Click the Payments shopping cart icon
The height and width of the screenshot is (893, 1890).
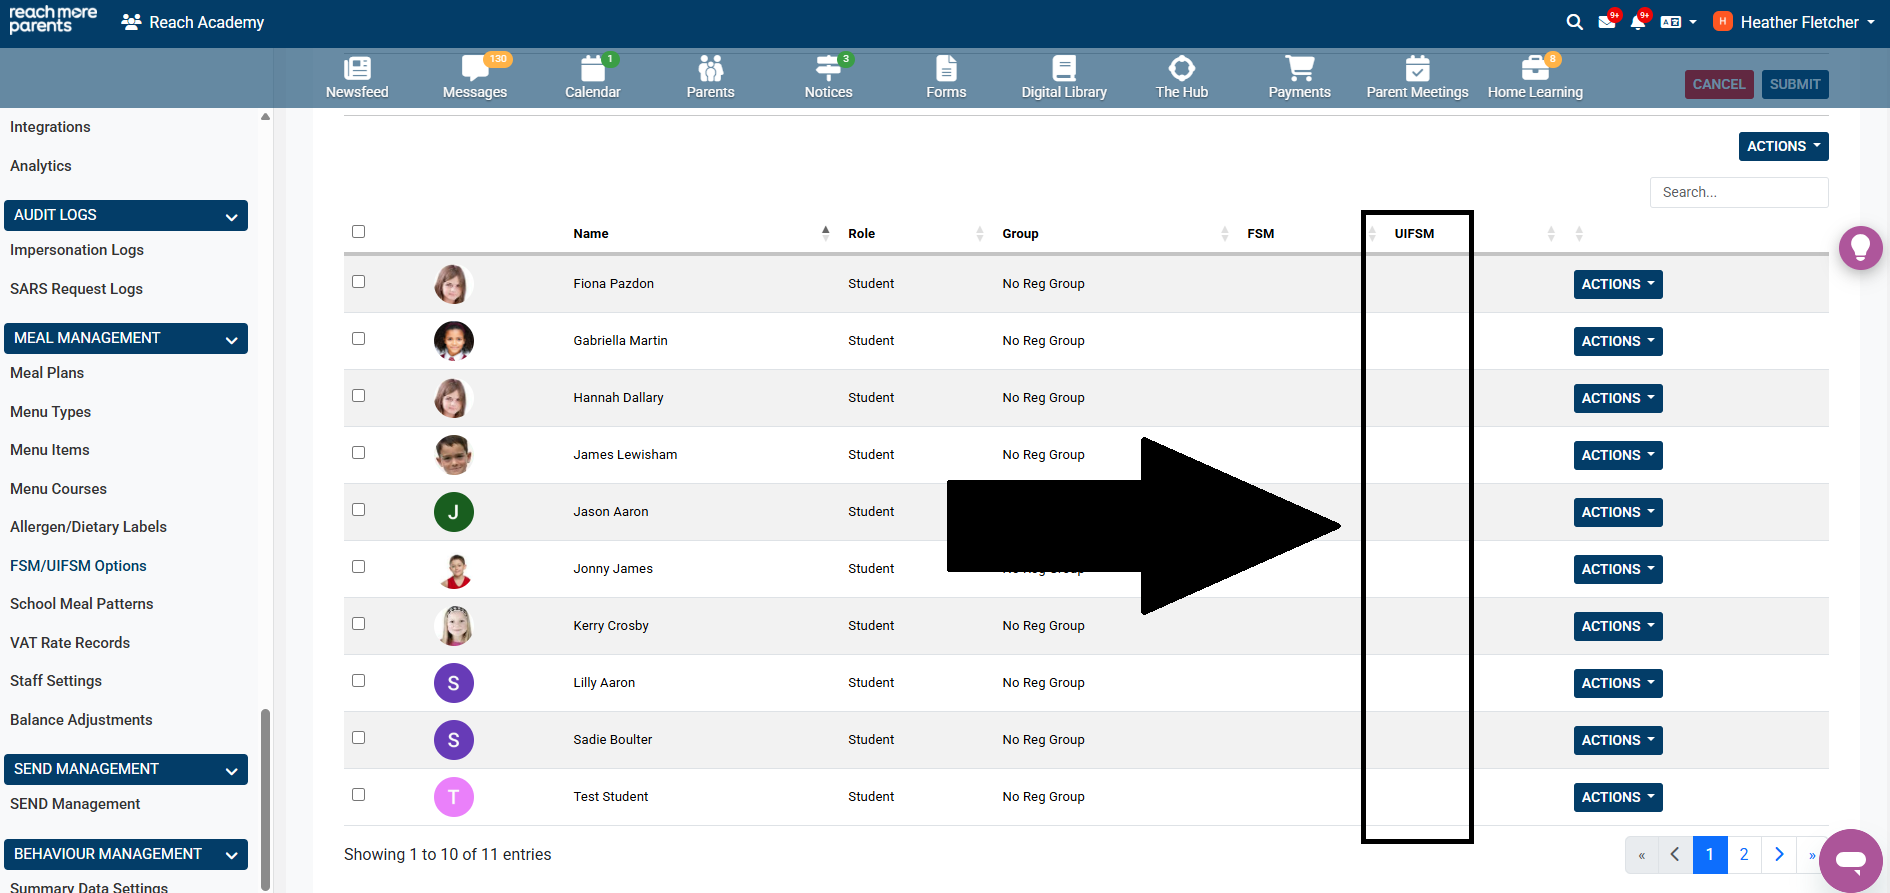(1299, 69)
